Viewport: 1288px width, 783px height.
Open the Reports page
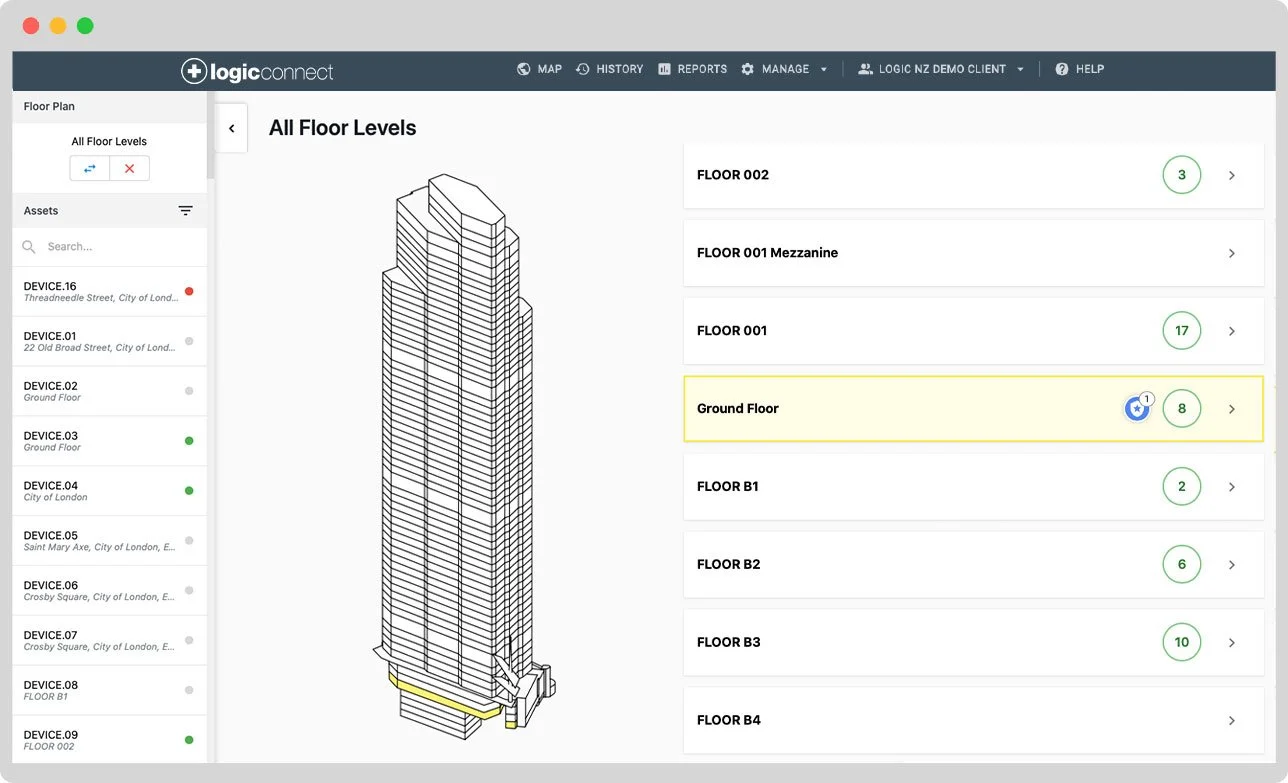tap(692, 69)
